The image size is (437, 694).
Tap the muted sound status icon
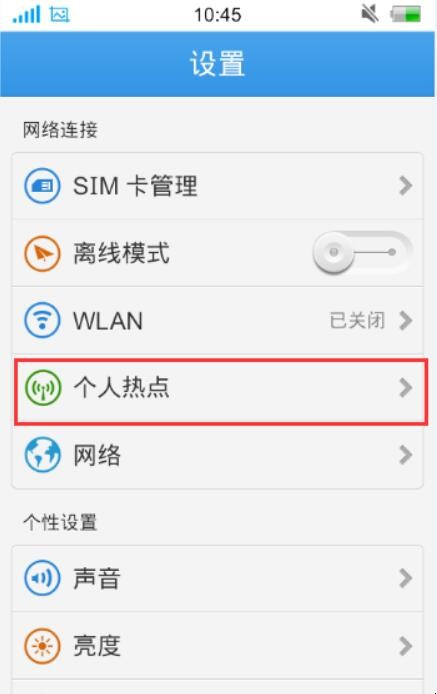370,14
